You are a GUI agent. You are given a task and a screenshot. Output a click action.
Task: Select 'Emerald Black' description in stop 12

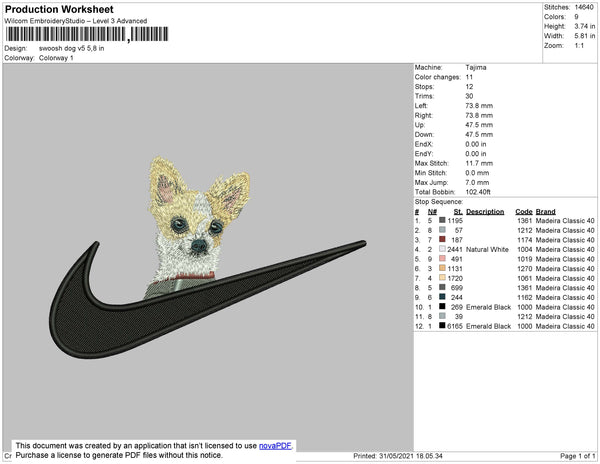click(489, 326)
